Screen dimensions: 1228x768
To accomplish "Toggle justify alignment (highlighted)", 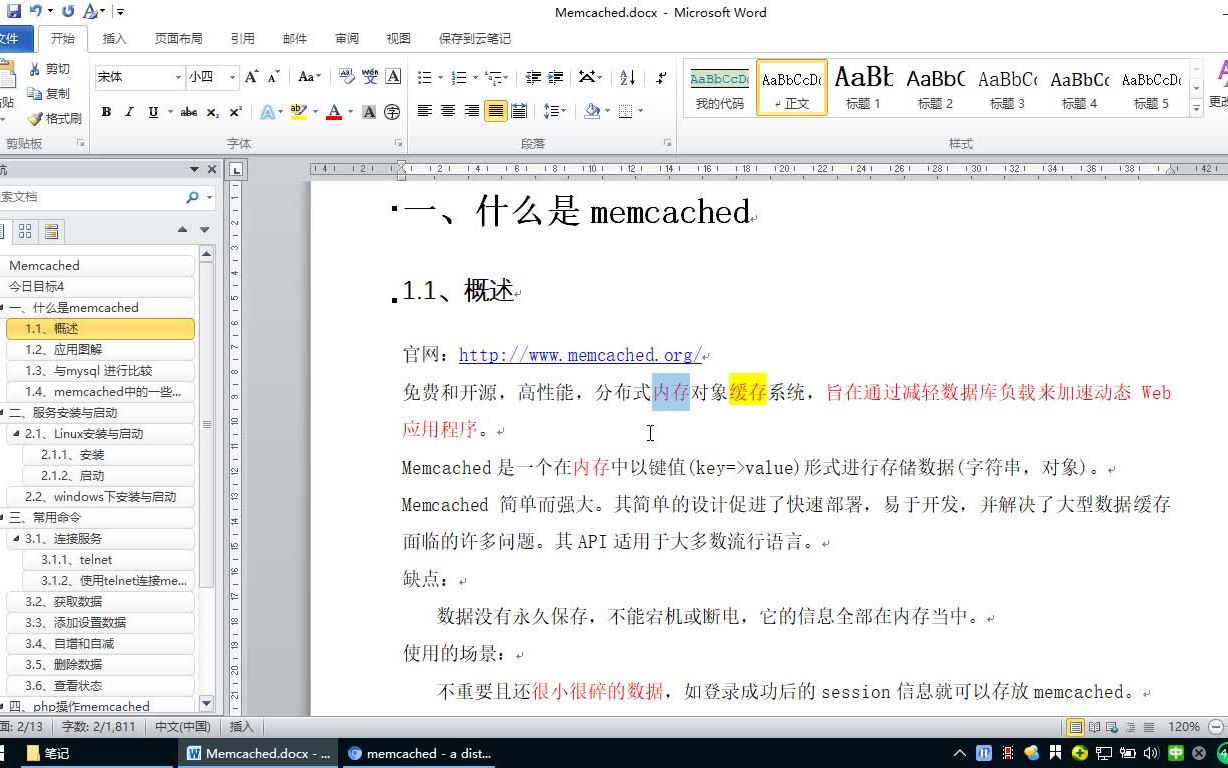I will [495, 111].
